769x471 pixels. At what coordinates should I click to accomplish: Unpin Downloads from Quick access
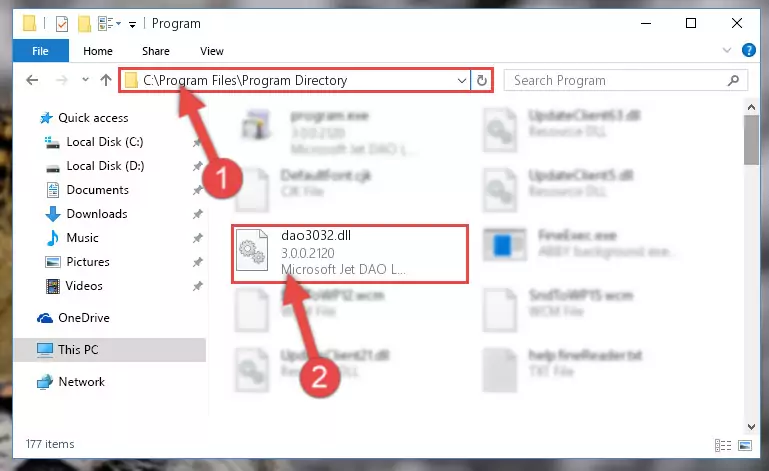click(197, 214)
